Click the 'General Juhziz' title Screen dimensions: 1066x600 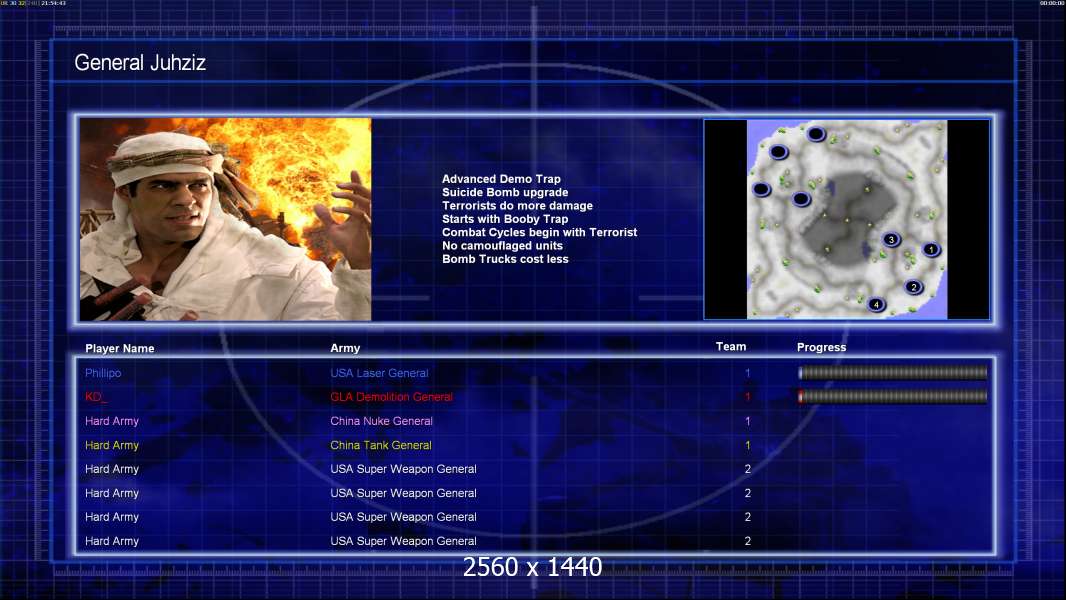[x=140, y=63]
